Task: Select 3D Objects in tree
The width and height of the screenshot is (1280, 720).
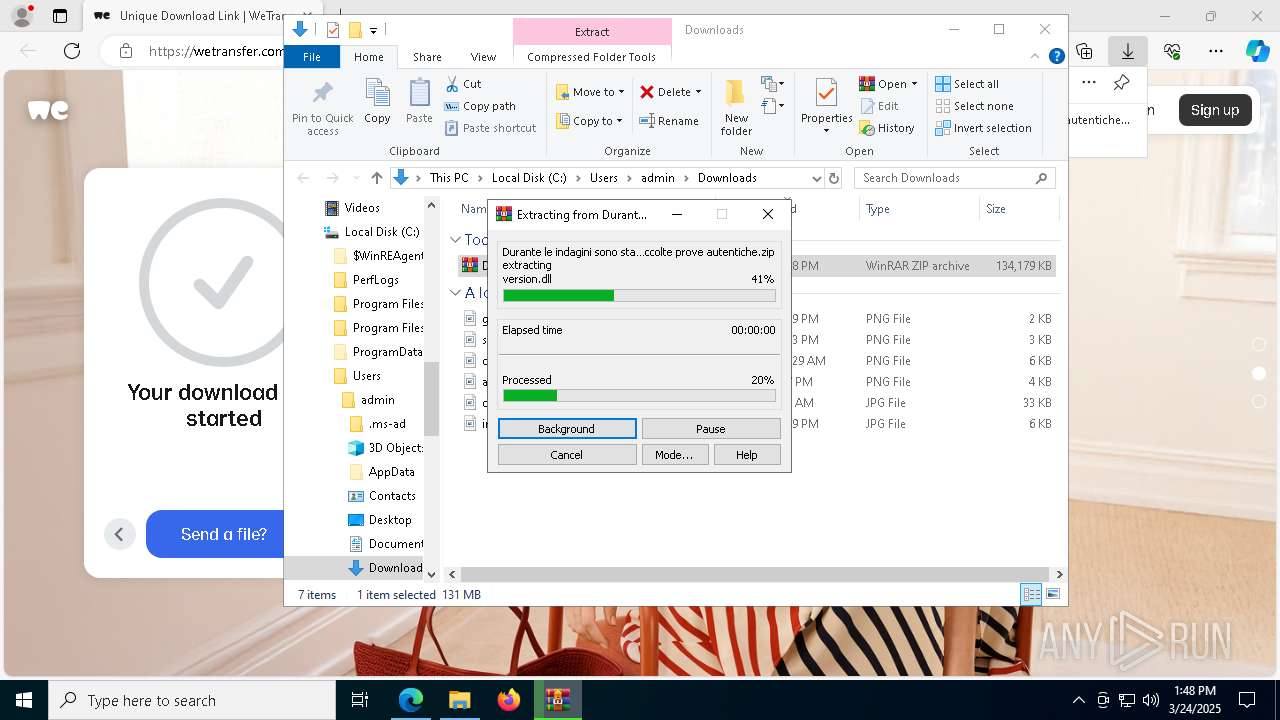Action: pos(386,448)
